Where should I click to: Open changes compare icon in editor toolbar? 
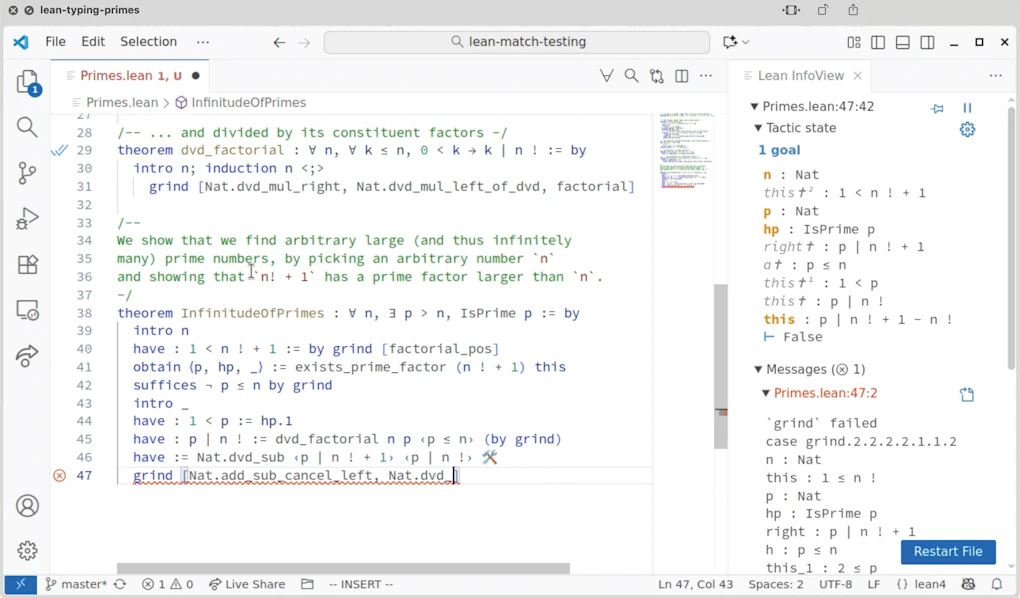pos(656,76)
